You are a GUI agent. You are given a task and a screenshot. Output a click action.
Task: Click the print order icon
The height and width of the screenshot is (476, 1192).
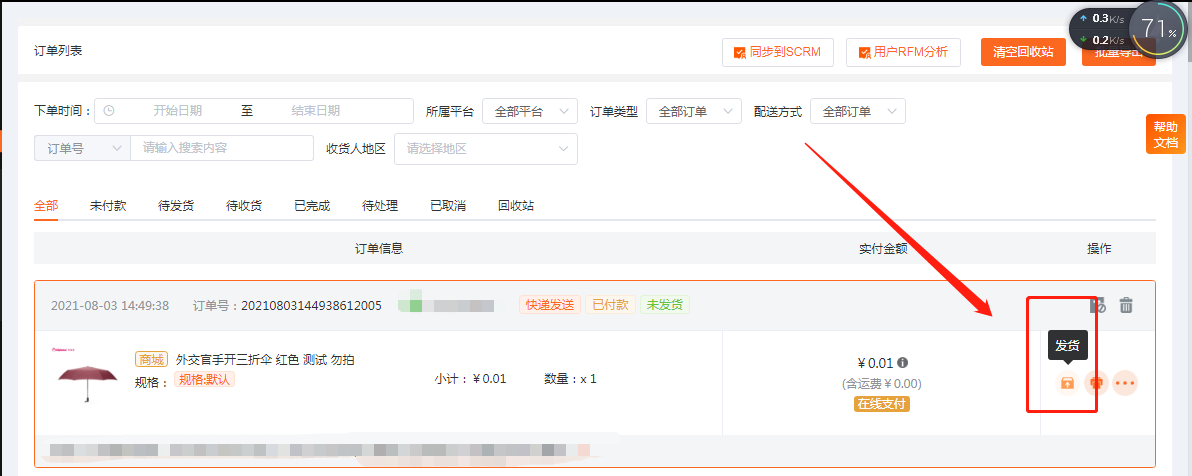click(x=1096, y=383)
